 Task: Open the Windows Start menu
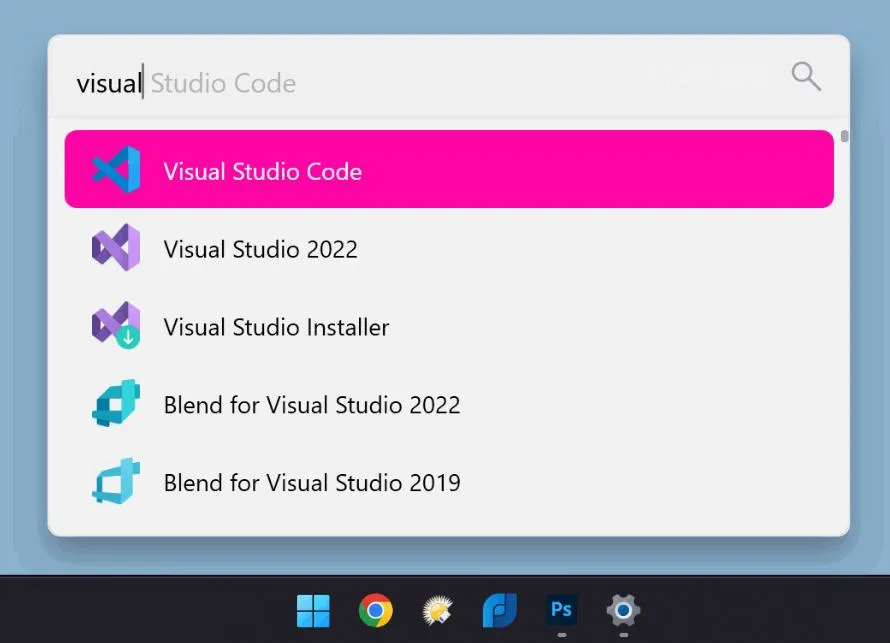[x=313, y=611]
